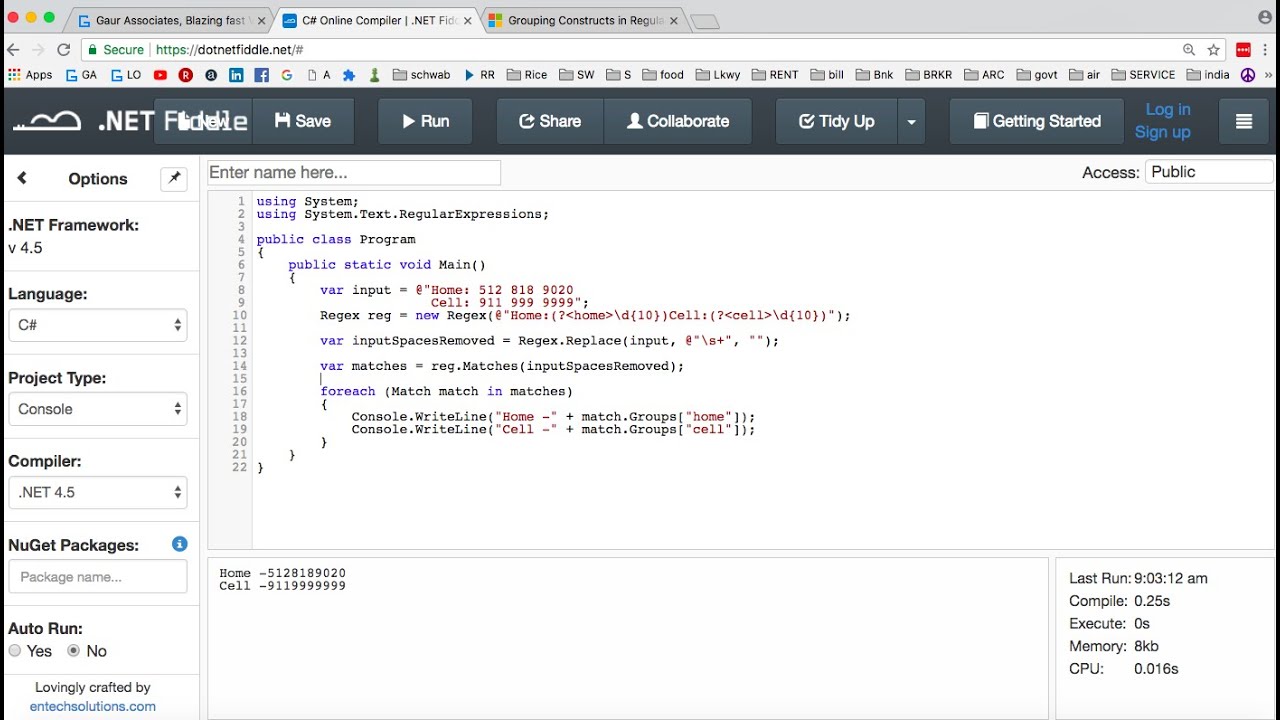Open the entechsolutions.com link
Screen dimensions: 1280x720
pos(93,706)
